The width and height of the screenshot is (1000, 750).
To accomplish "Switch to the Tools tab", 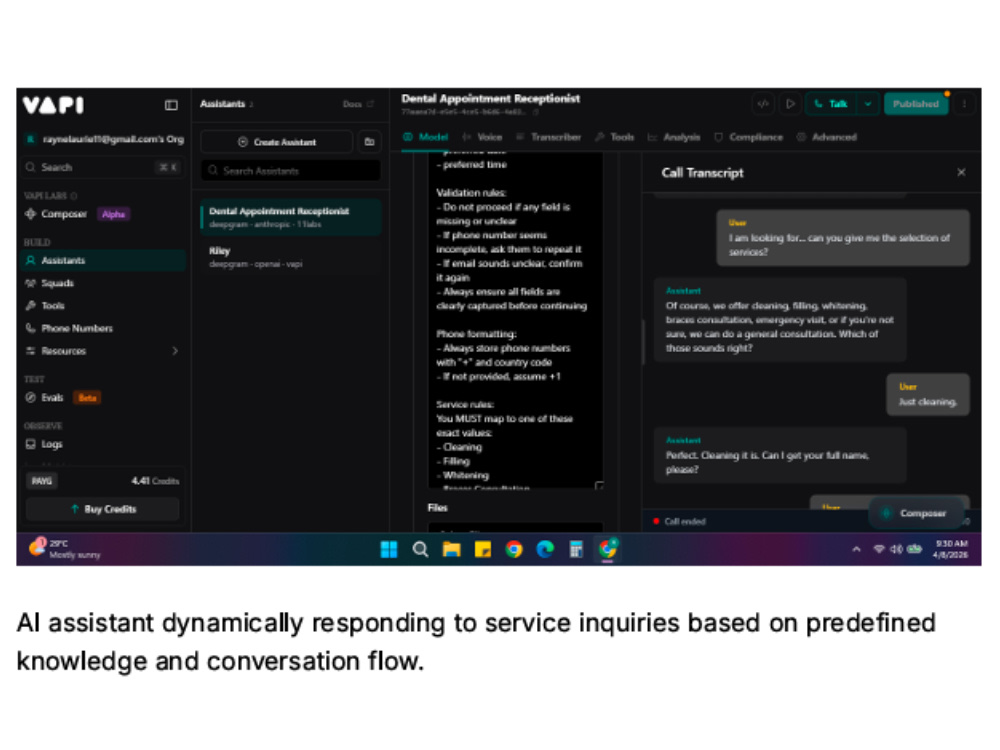I will point(615,137).
